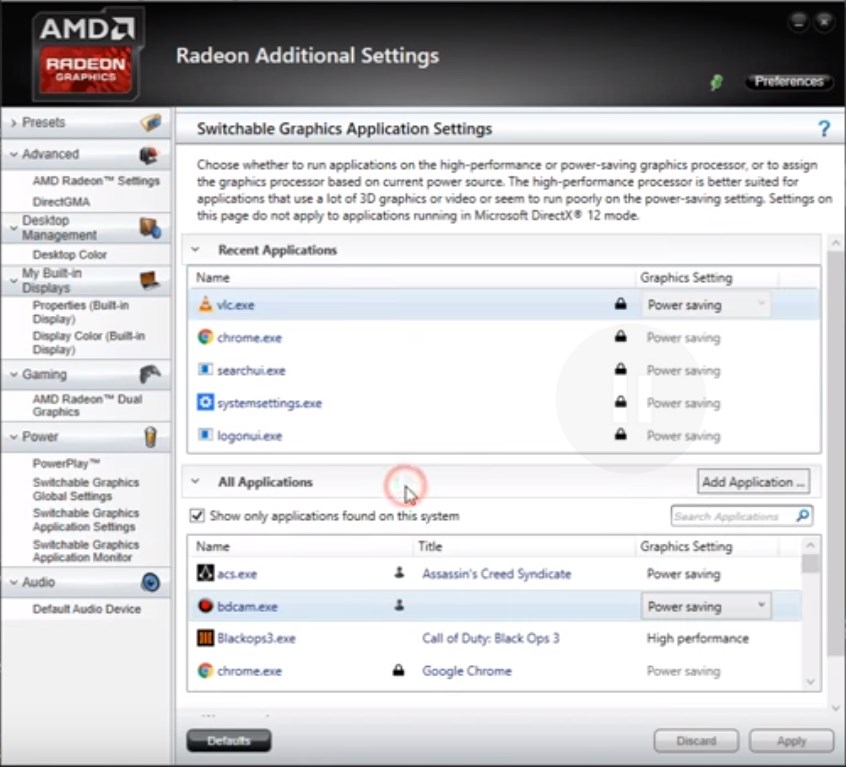This screenshot has width=846, height=767.
Task: Open Properties (Built-in Display) page
Action: click(81, 312)
